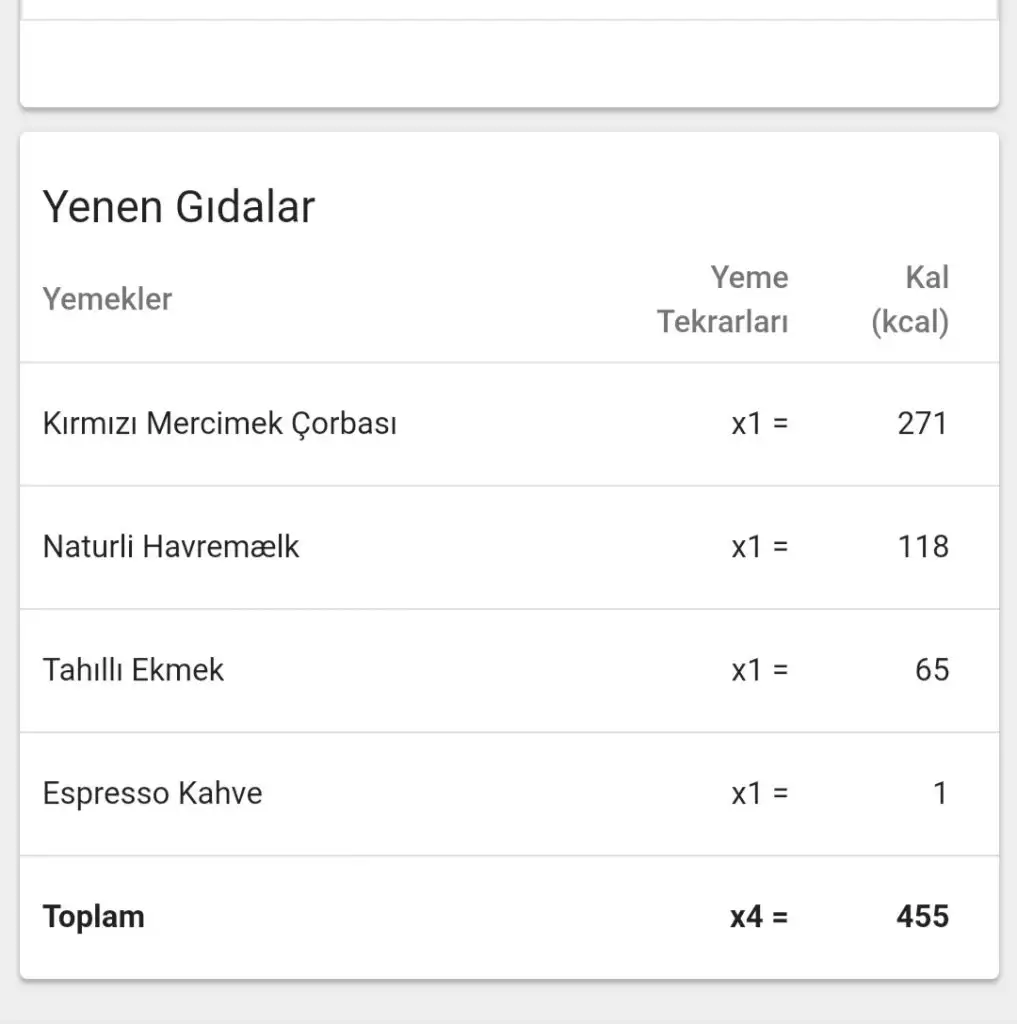Select the 455 total calories value
Image resolution: width=1017 pixels, height=1024 pixels.
point(922,917)
